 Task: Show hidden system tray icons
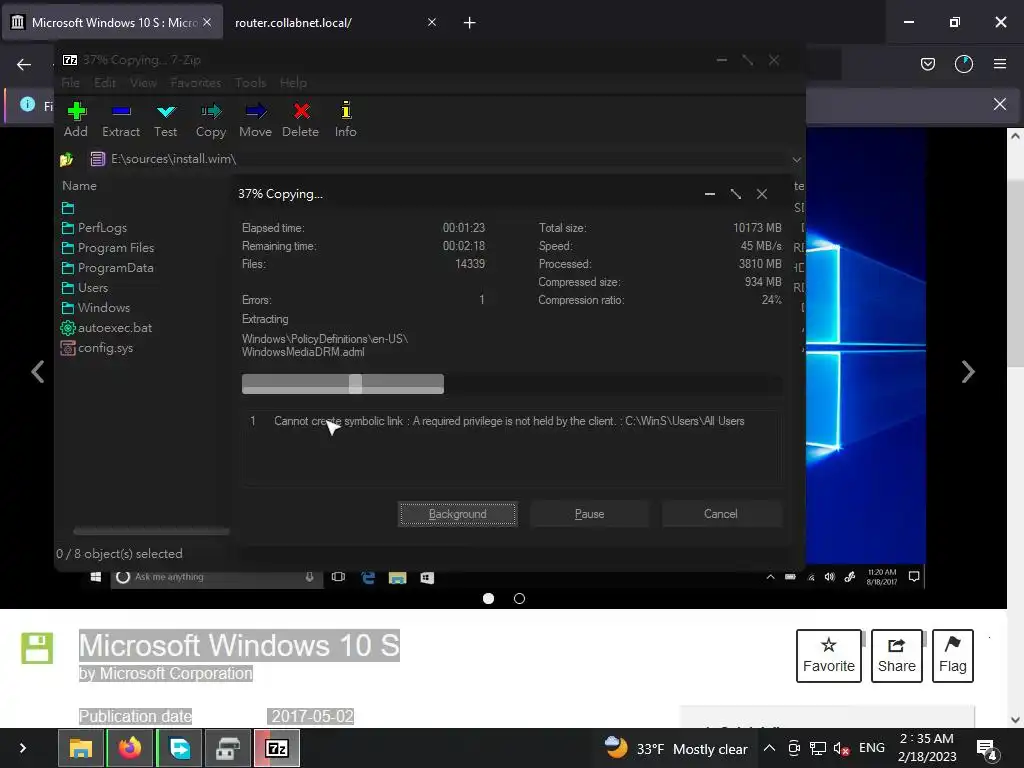click(769, 748)
